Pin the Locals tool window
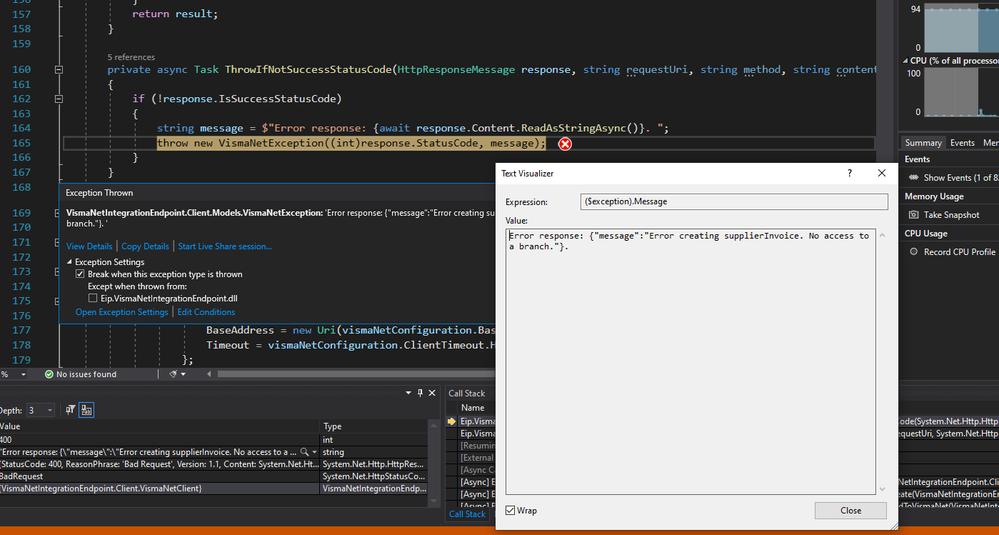This screenshot has height=535, width=999. (420, 393)
